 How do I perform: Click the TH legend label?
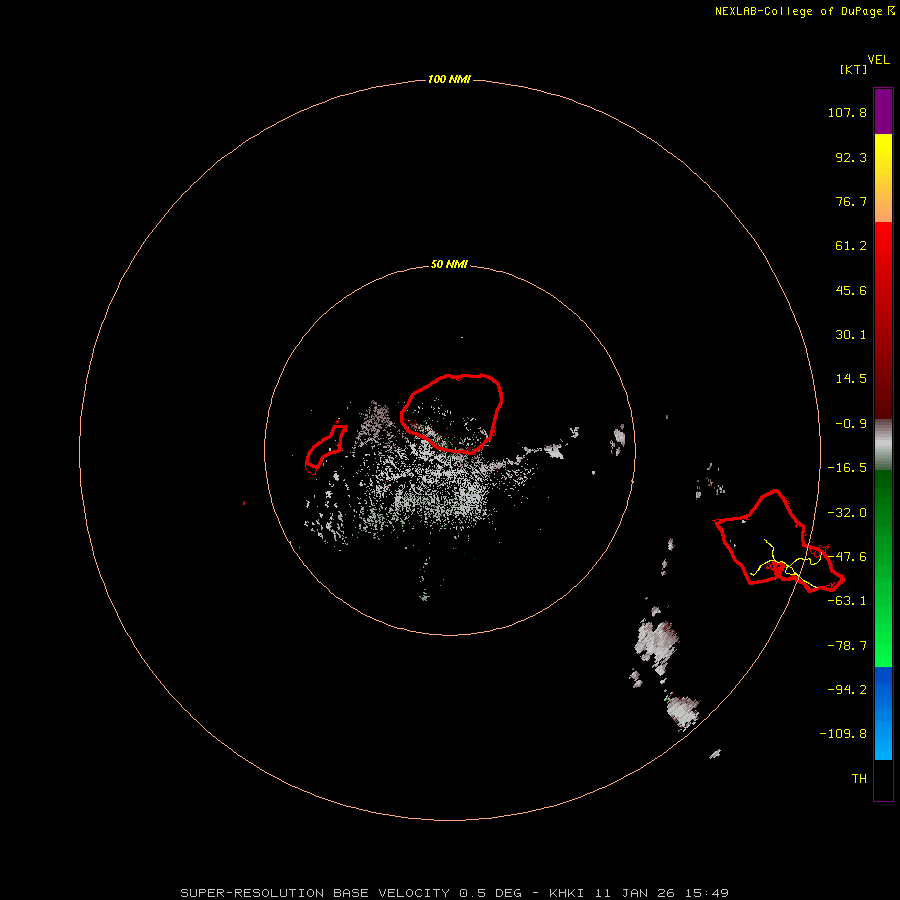(x=859, y=778)
